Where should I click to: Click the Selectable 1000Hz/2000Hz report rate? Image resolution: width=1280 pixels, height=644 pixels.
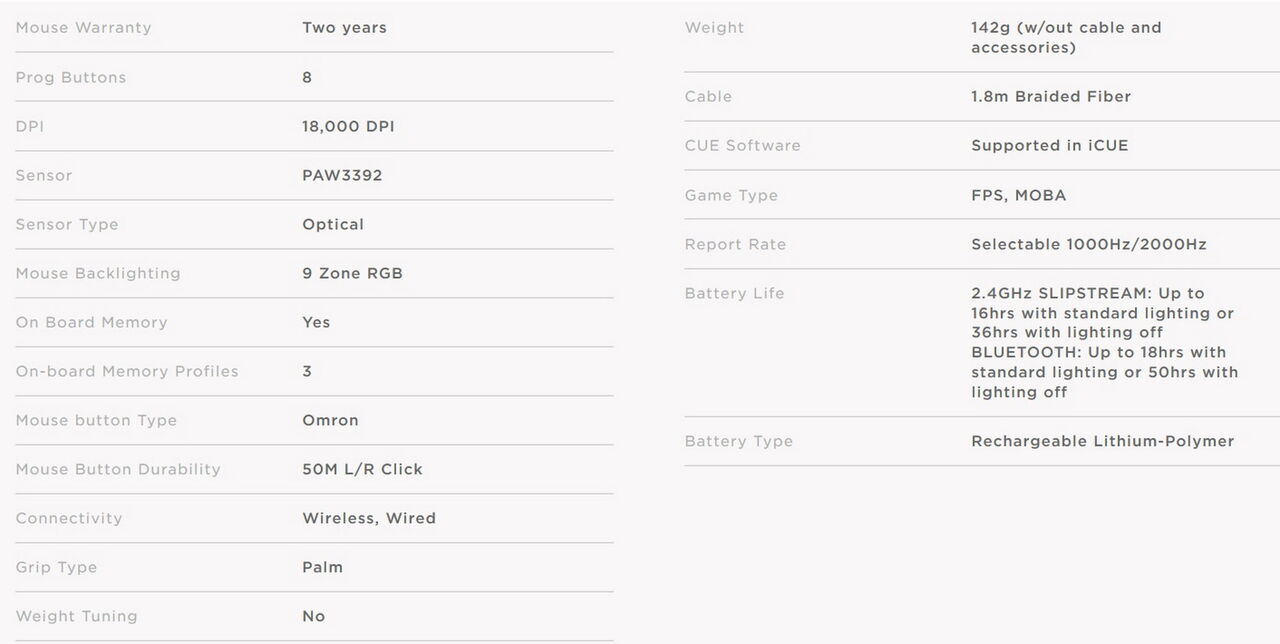1088,244
